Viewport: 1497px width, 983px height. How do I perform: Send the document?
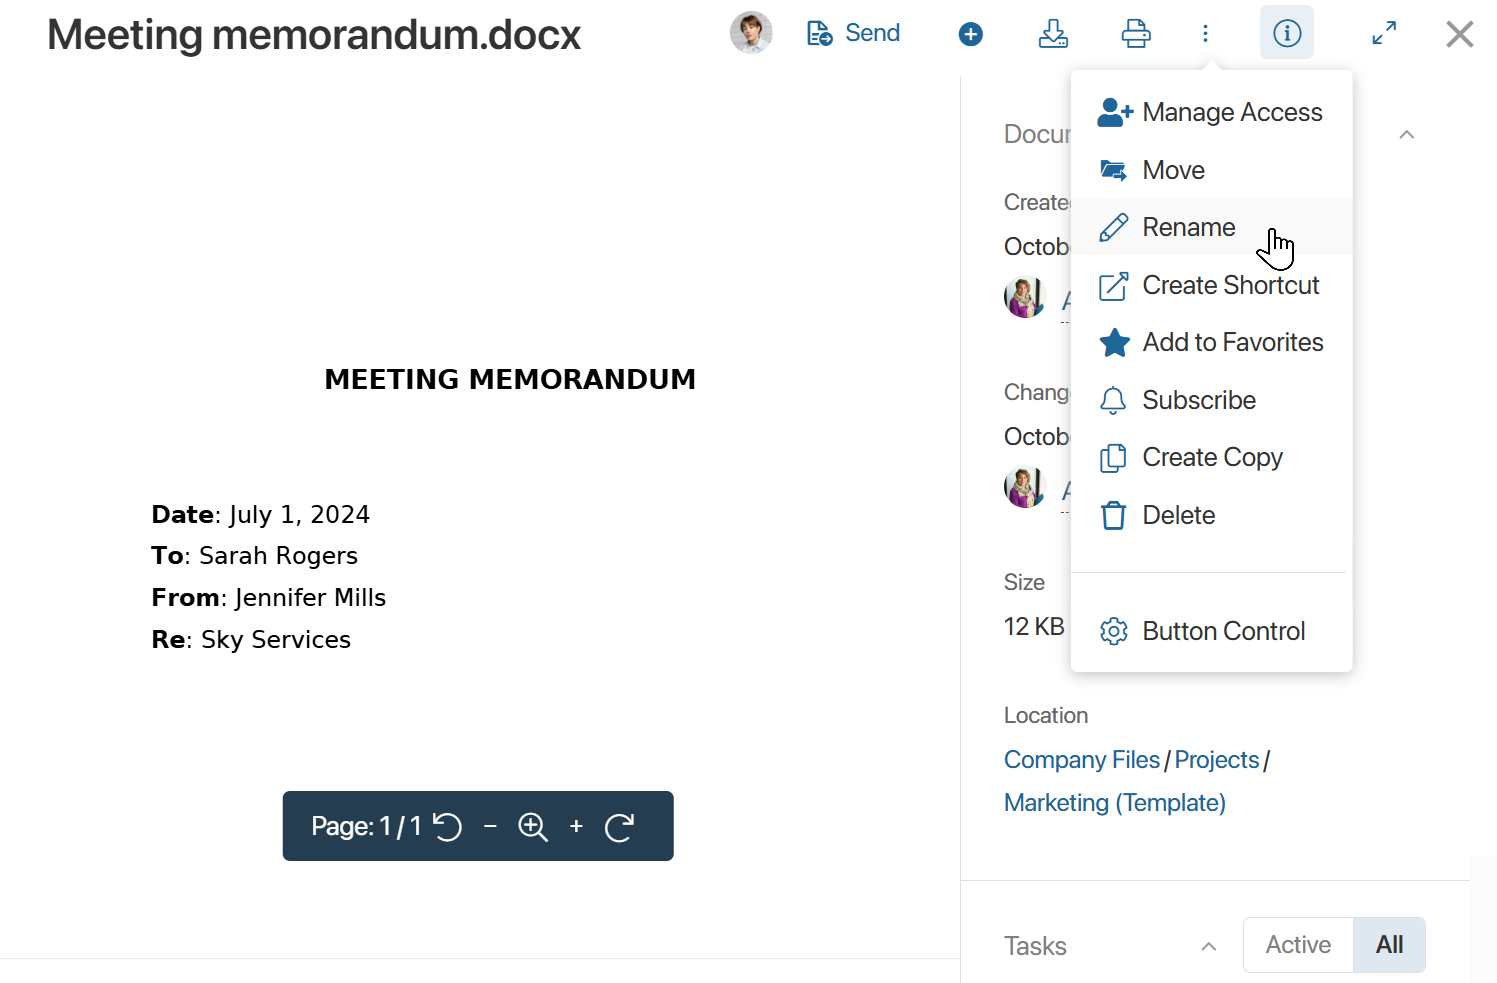(854, 34)
